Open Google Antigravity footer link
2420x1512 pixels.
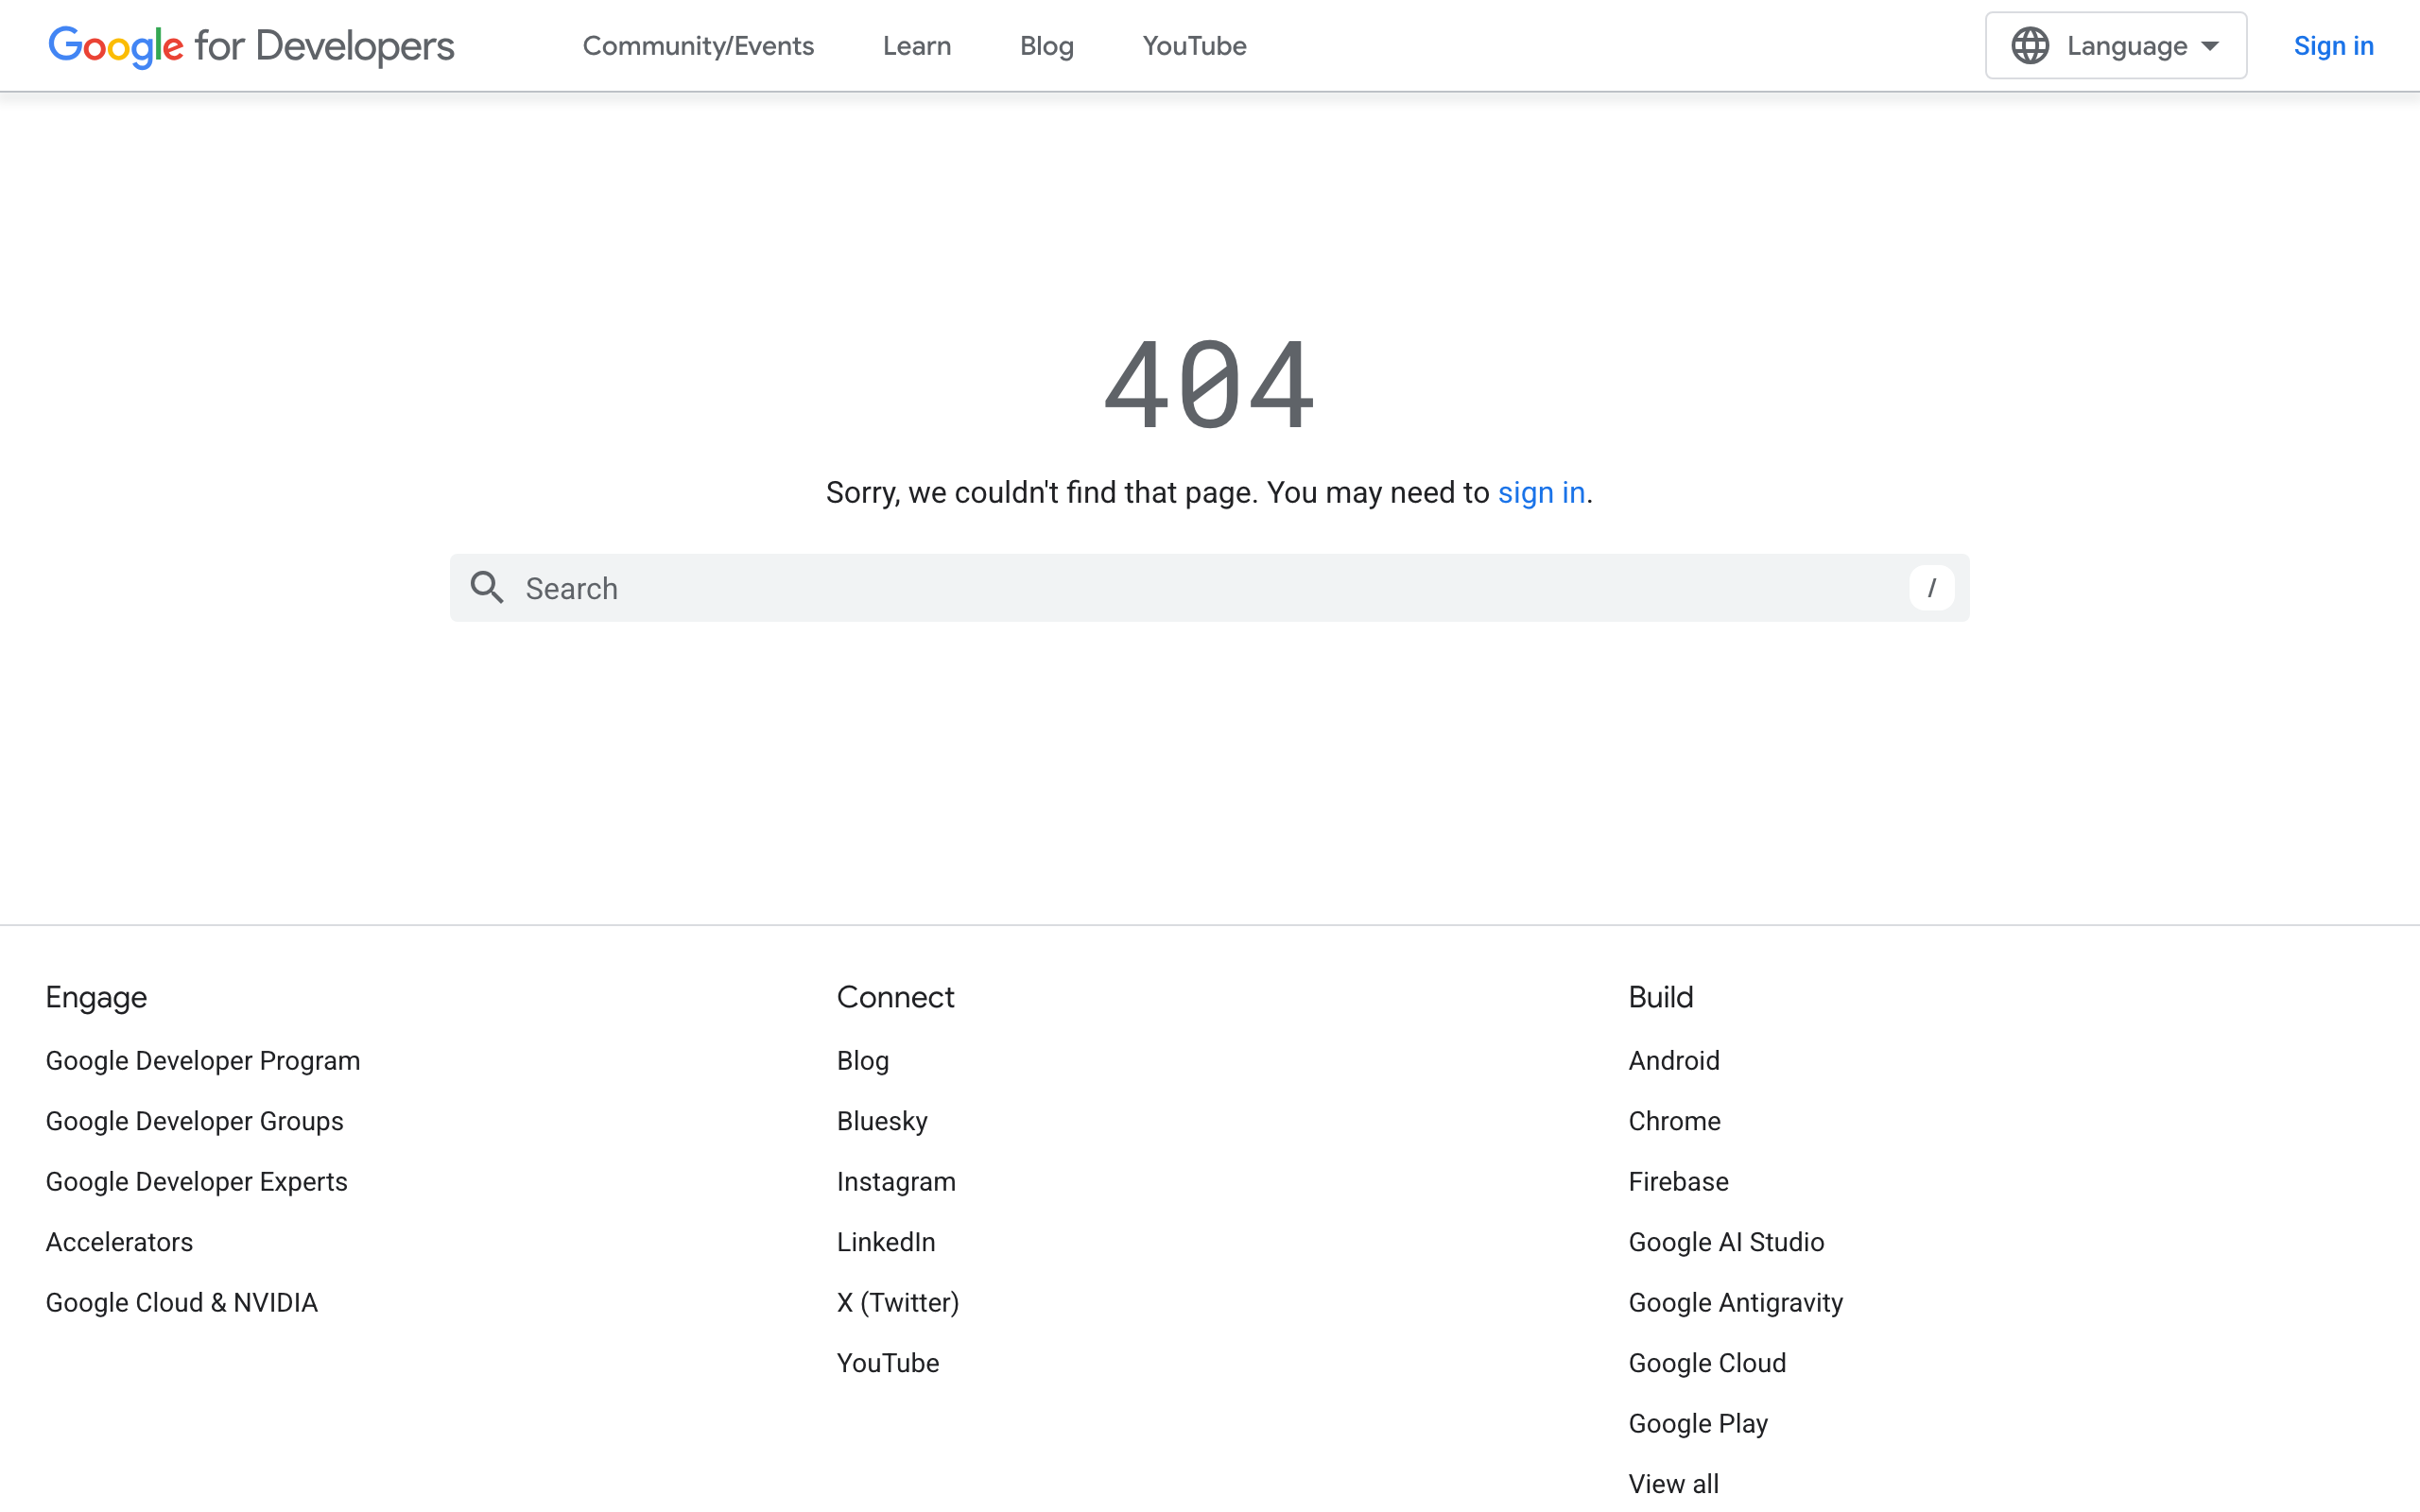[1735, 1303]
